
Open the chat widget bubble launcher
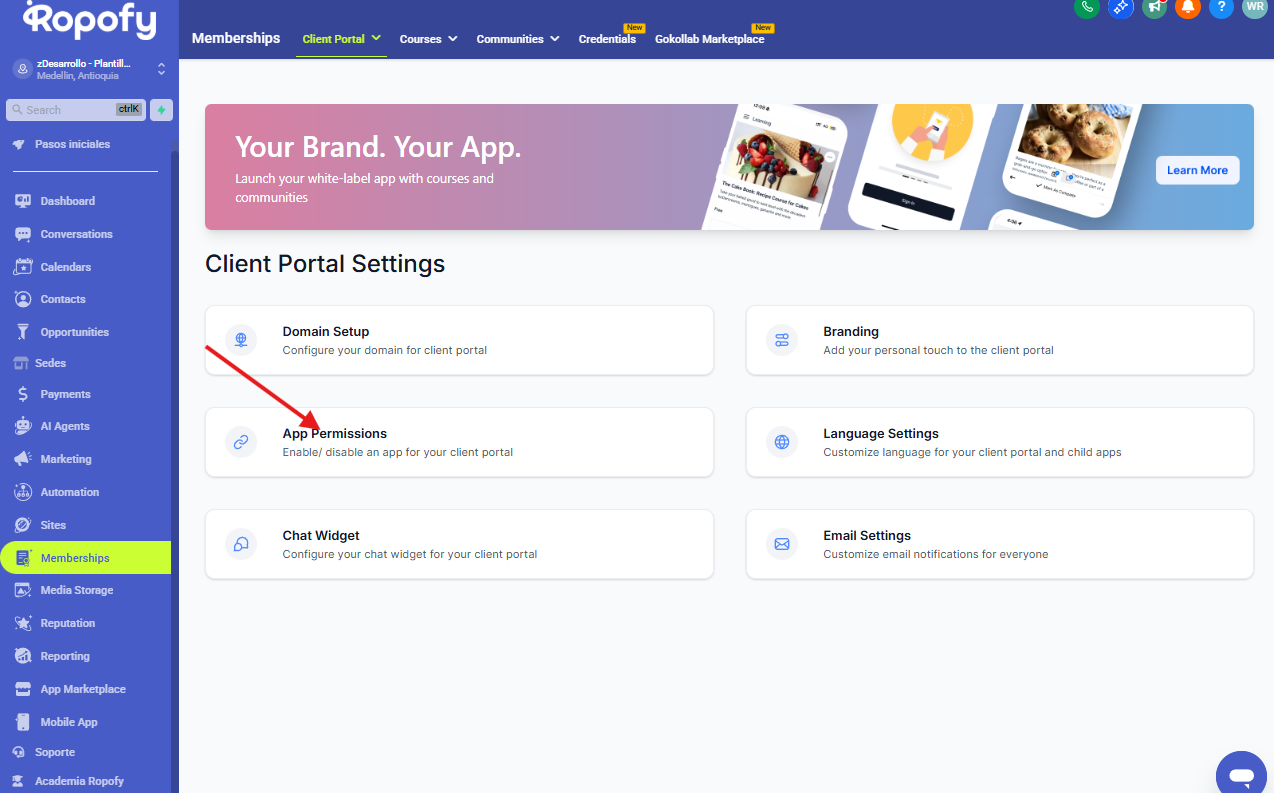point(1241,775)
